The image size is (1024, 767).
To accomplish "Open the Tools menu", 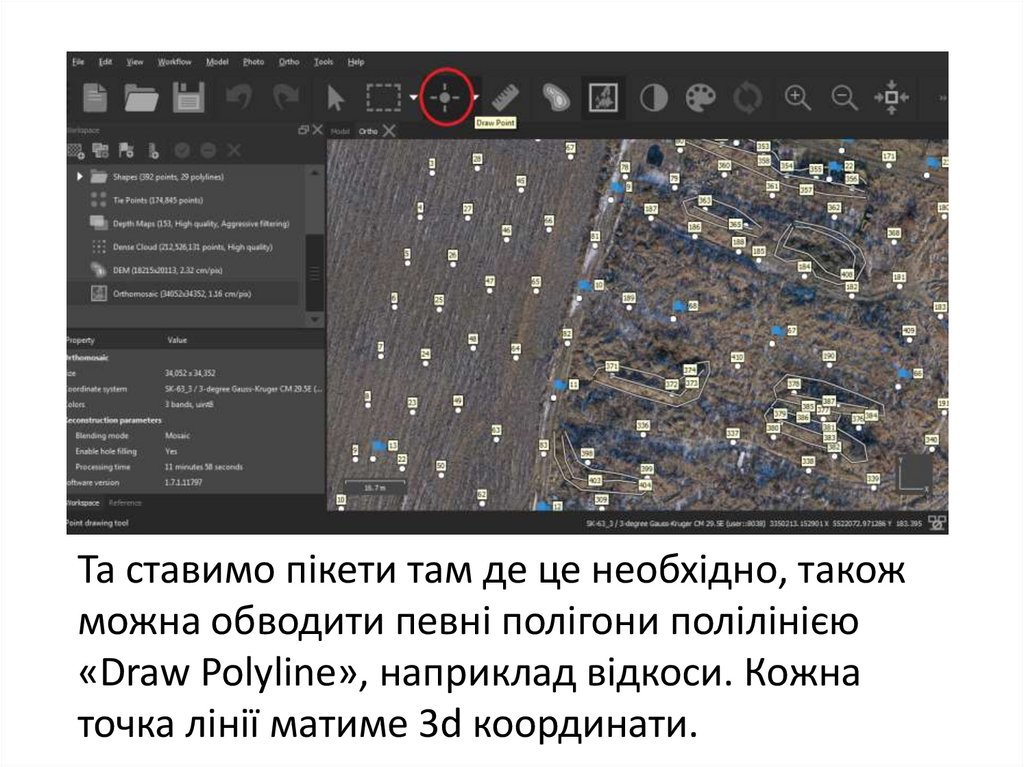I will click(x=323, y=62).
